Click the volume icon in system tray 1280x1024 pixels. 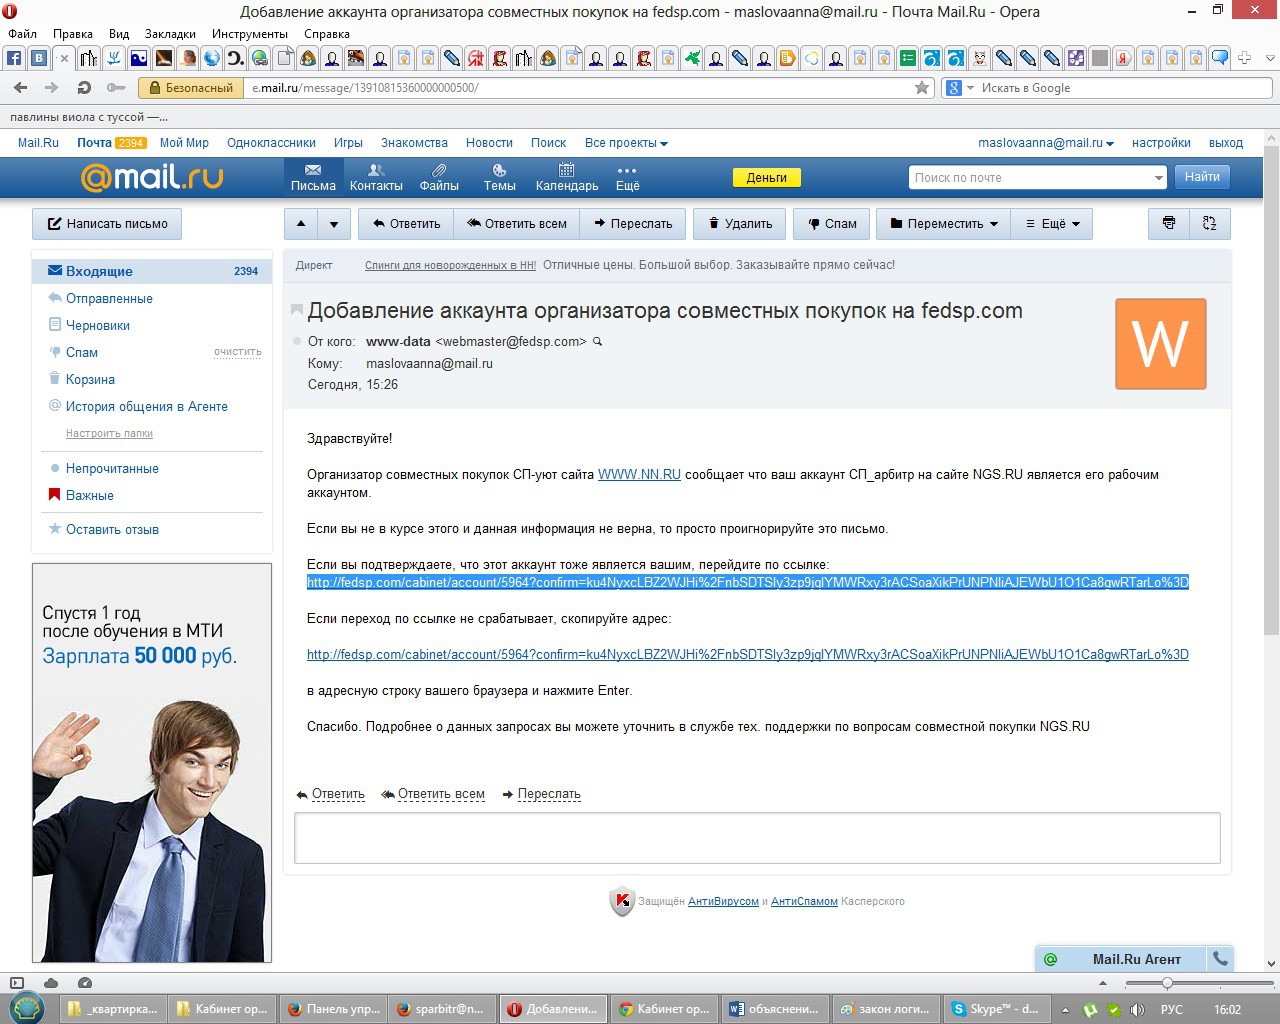click(1136, 1010)
